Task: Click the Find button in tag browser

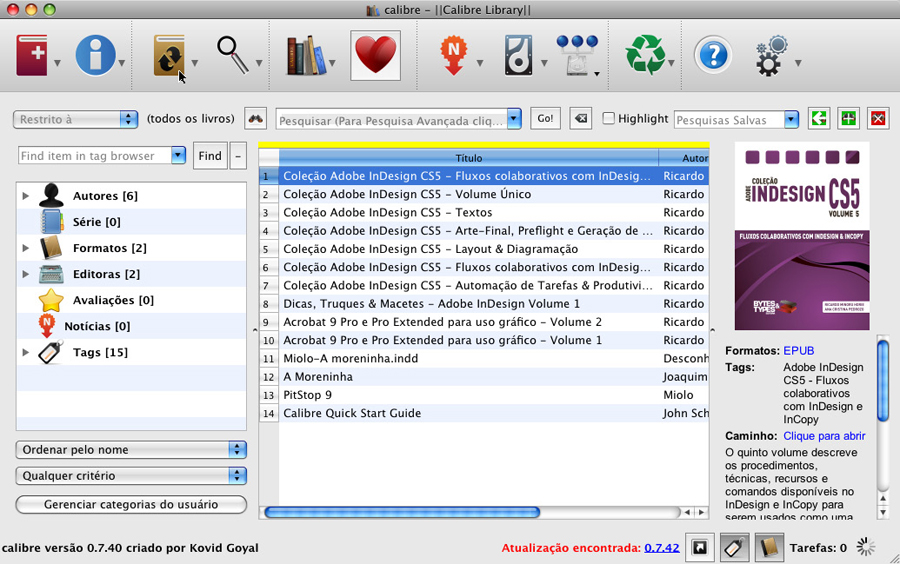Action: pos(210,155)
